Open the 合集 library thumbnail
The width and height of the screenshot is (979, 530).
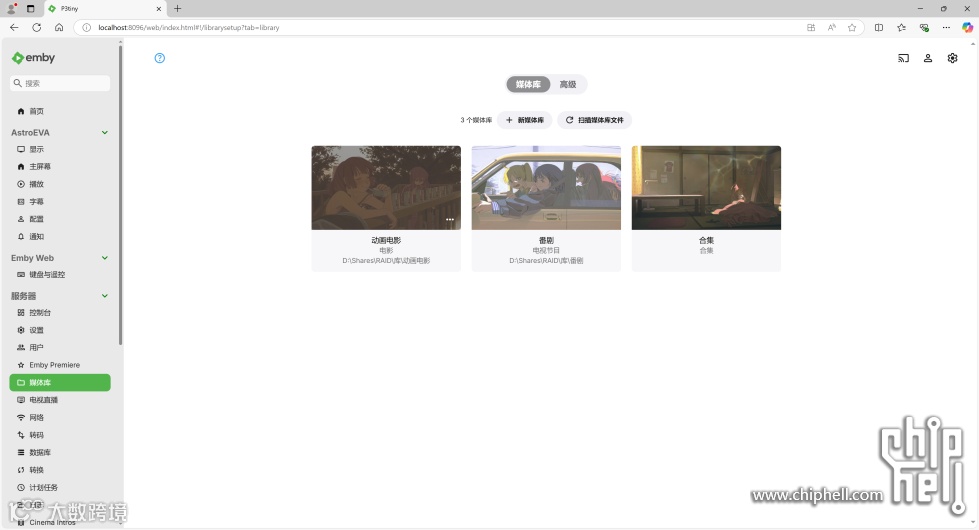[x=706, y=188]
